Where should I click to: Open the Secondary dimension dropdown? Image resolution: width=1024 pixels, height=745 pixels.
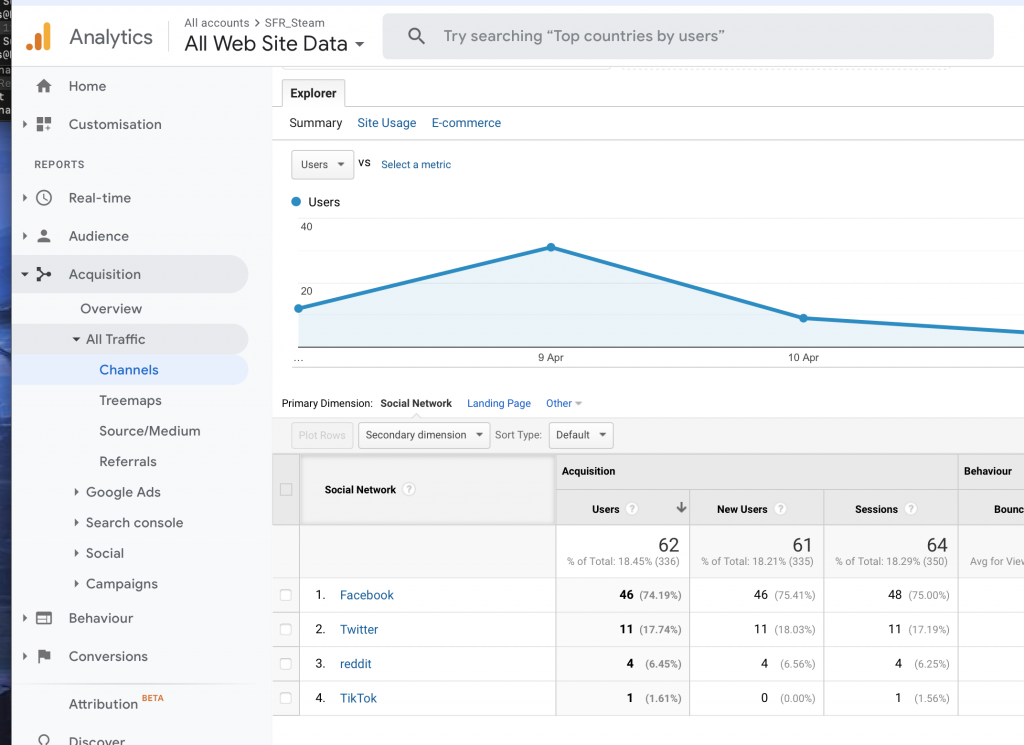pyautogui.click(x=424, y=435)
